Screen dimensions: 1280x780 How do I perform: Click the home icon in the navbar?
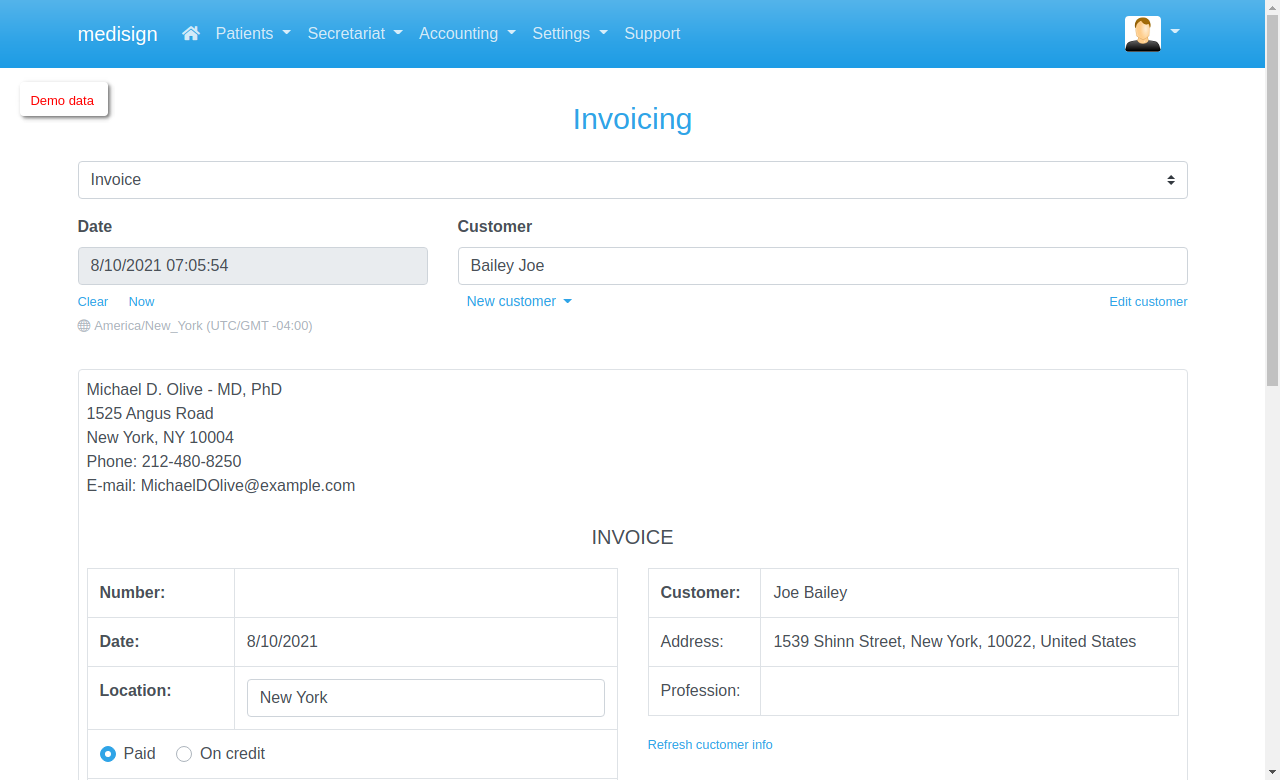pos(190,33)
